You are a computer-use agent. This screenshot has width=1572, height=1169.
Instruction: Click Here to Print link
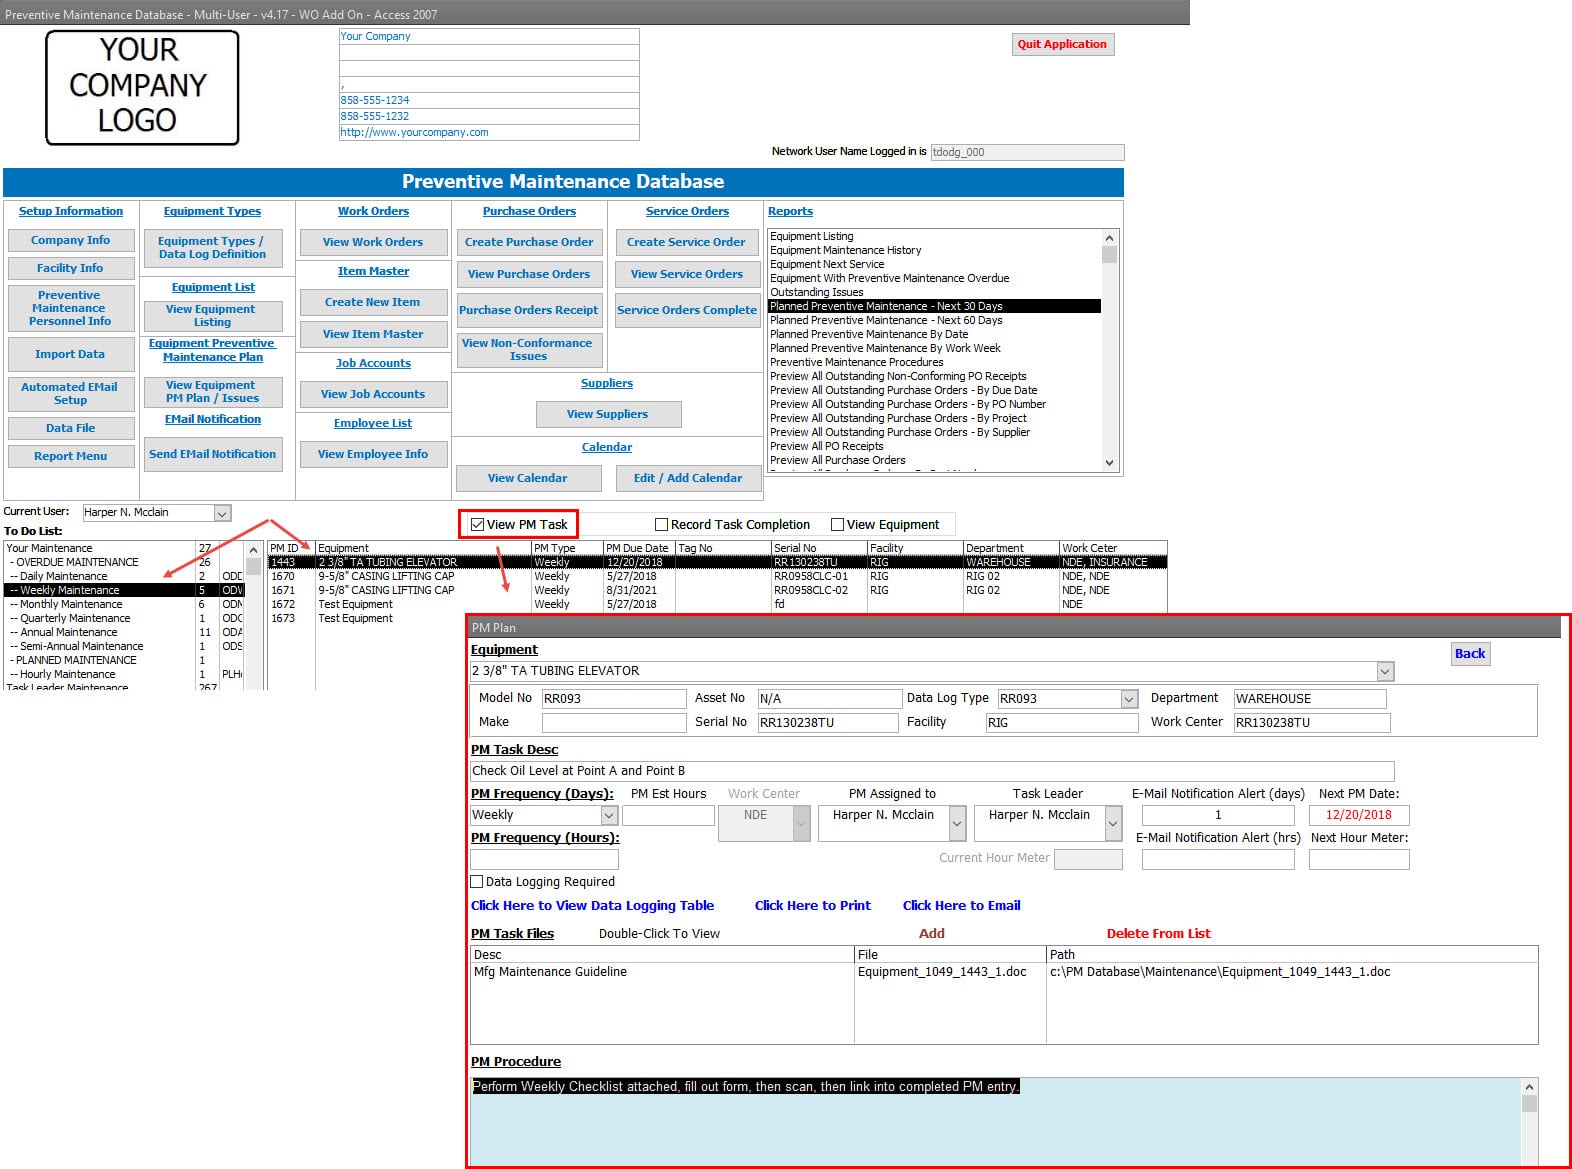[x=813, y=906]
